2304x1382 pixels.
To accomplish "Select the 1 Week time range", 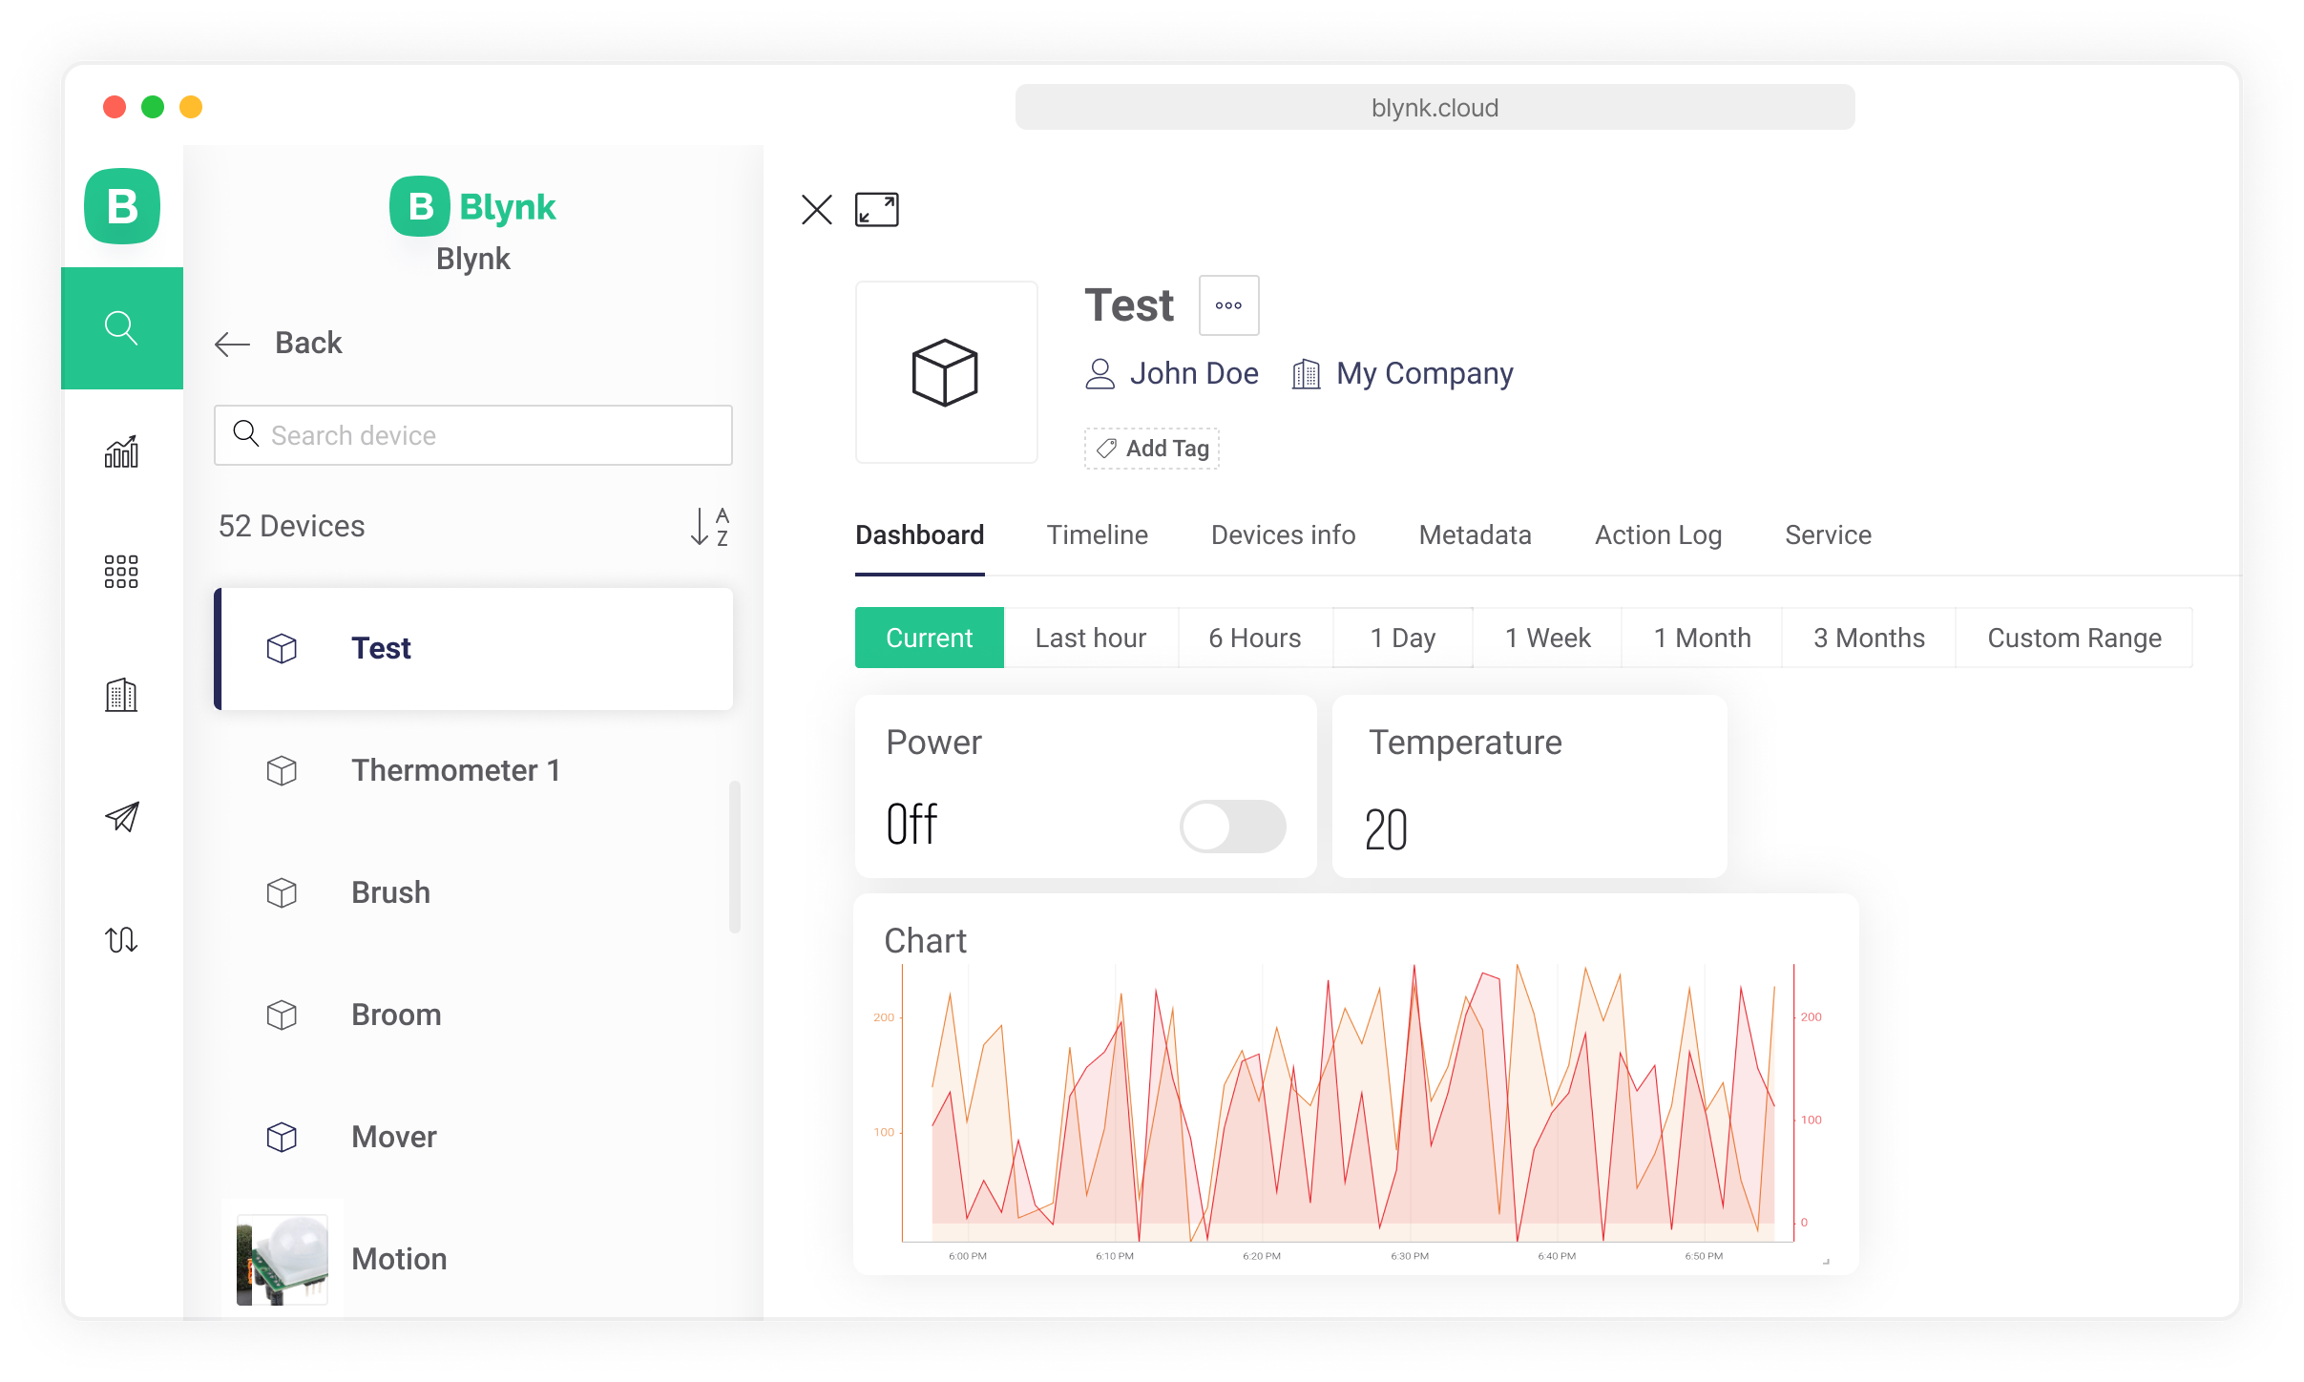I will [1547, 638].
